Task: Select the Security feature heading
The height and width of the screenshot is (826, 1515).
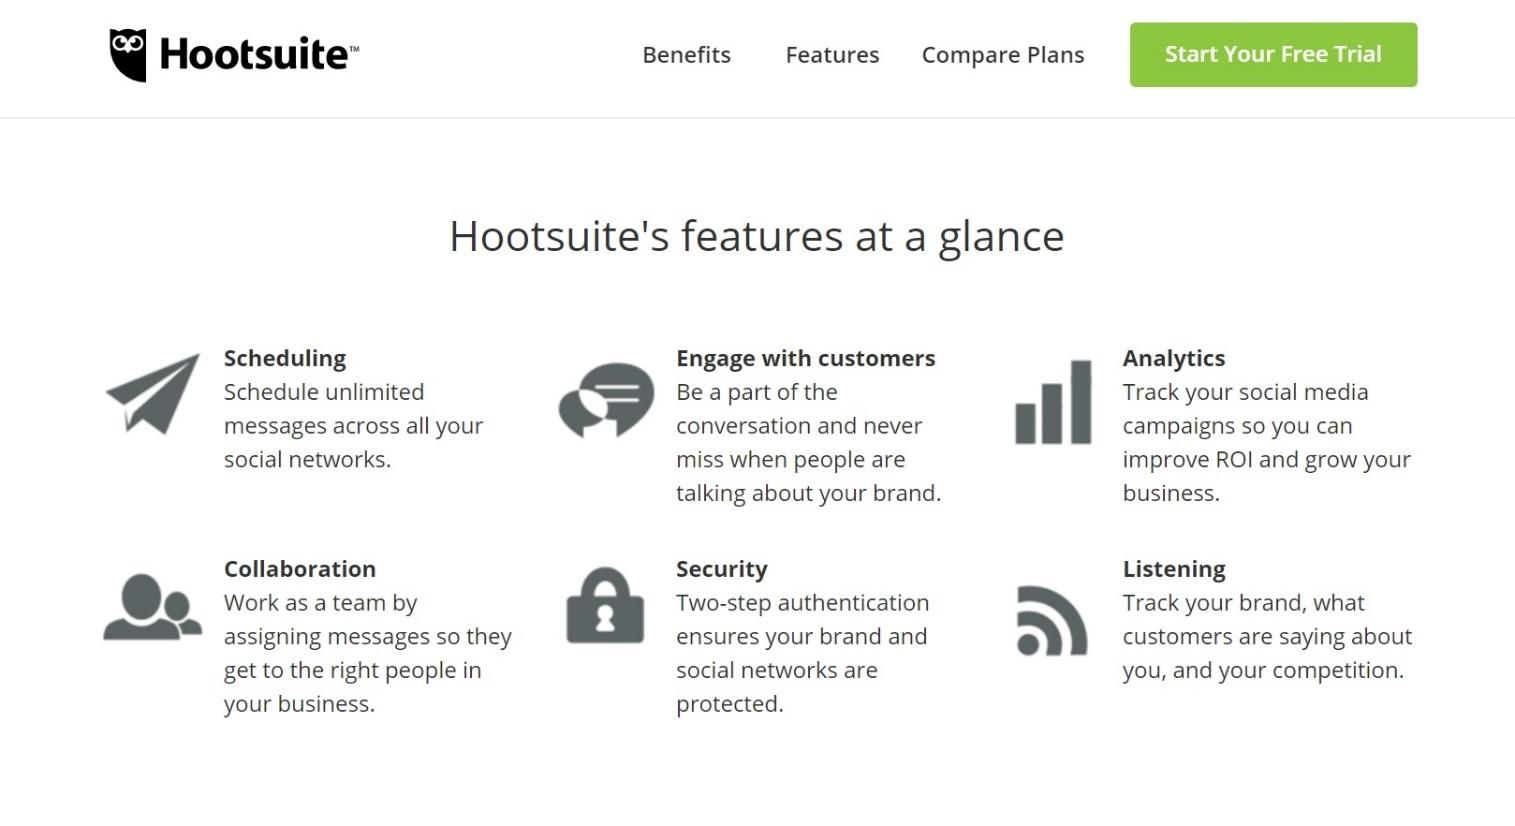Action: [722, 569]
